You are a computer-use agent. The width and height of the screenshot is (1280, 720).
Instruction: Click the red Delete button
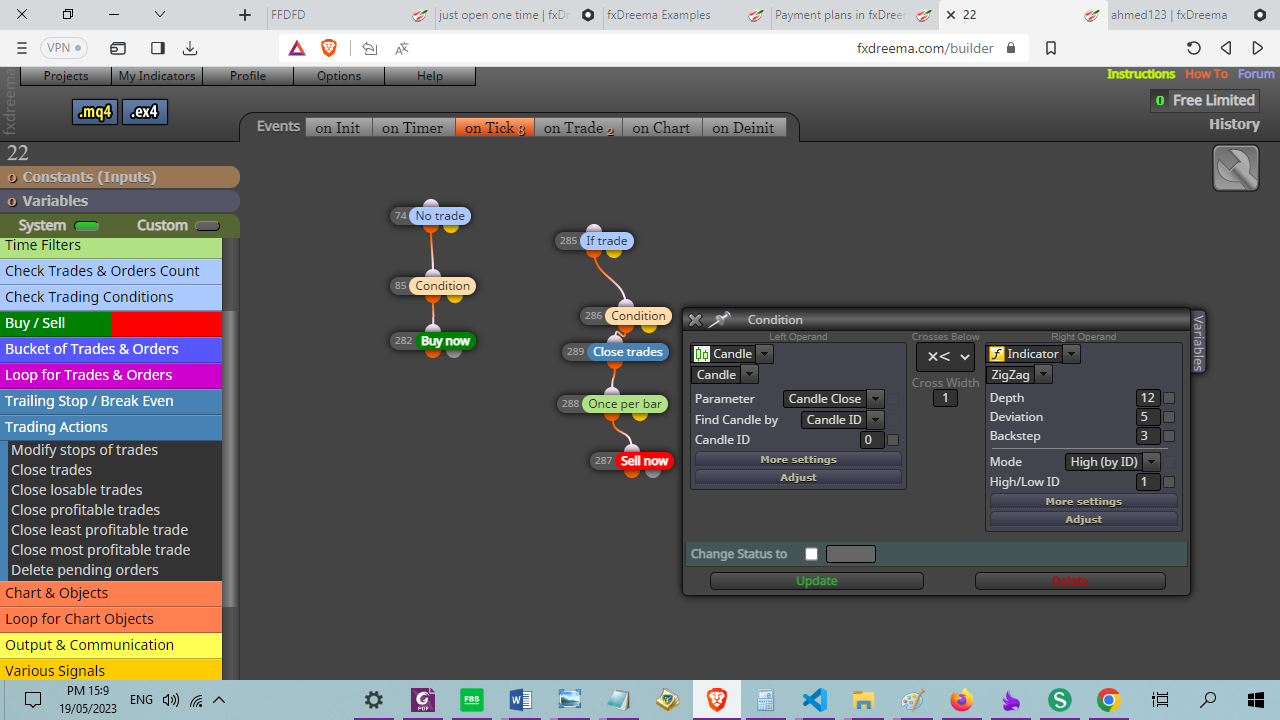point(1070,581)
